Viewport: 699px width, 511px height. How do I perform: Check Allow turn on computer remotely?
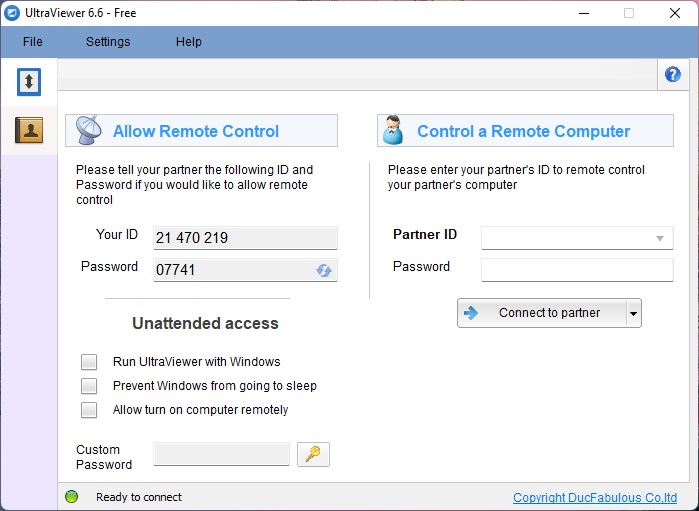[89, 410]
